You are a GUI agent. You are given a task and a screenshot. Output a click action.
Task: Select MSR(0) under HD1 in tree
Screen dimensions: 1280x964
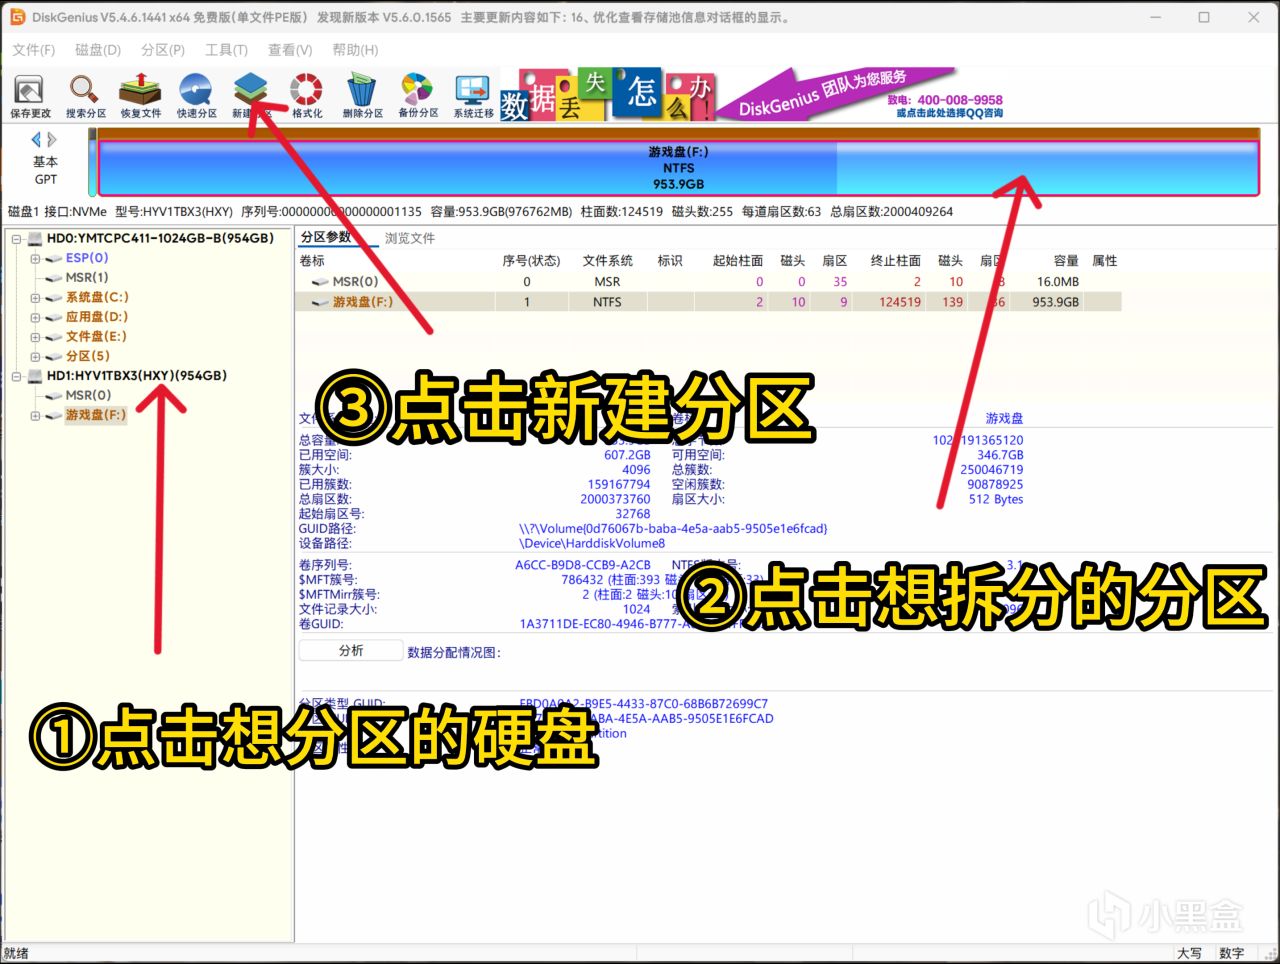[x=88, y=396]
